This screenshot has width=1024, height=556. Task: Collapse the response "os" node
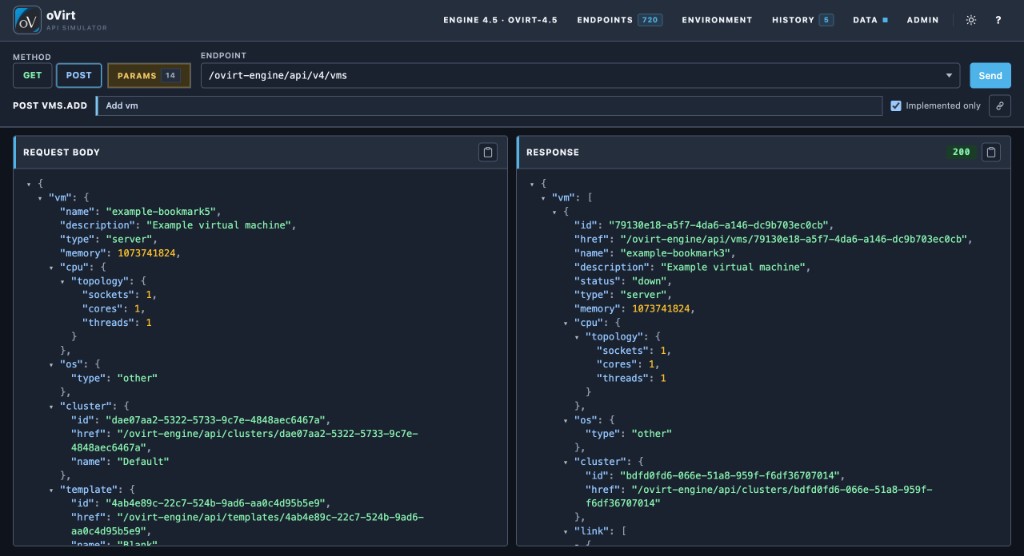(565, 420)
